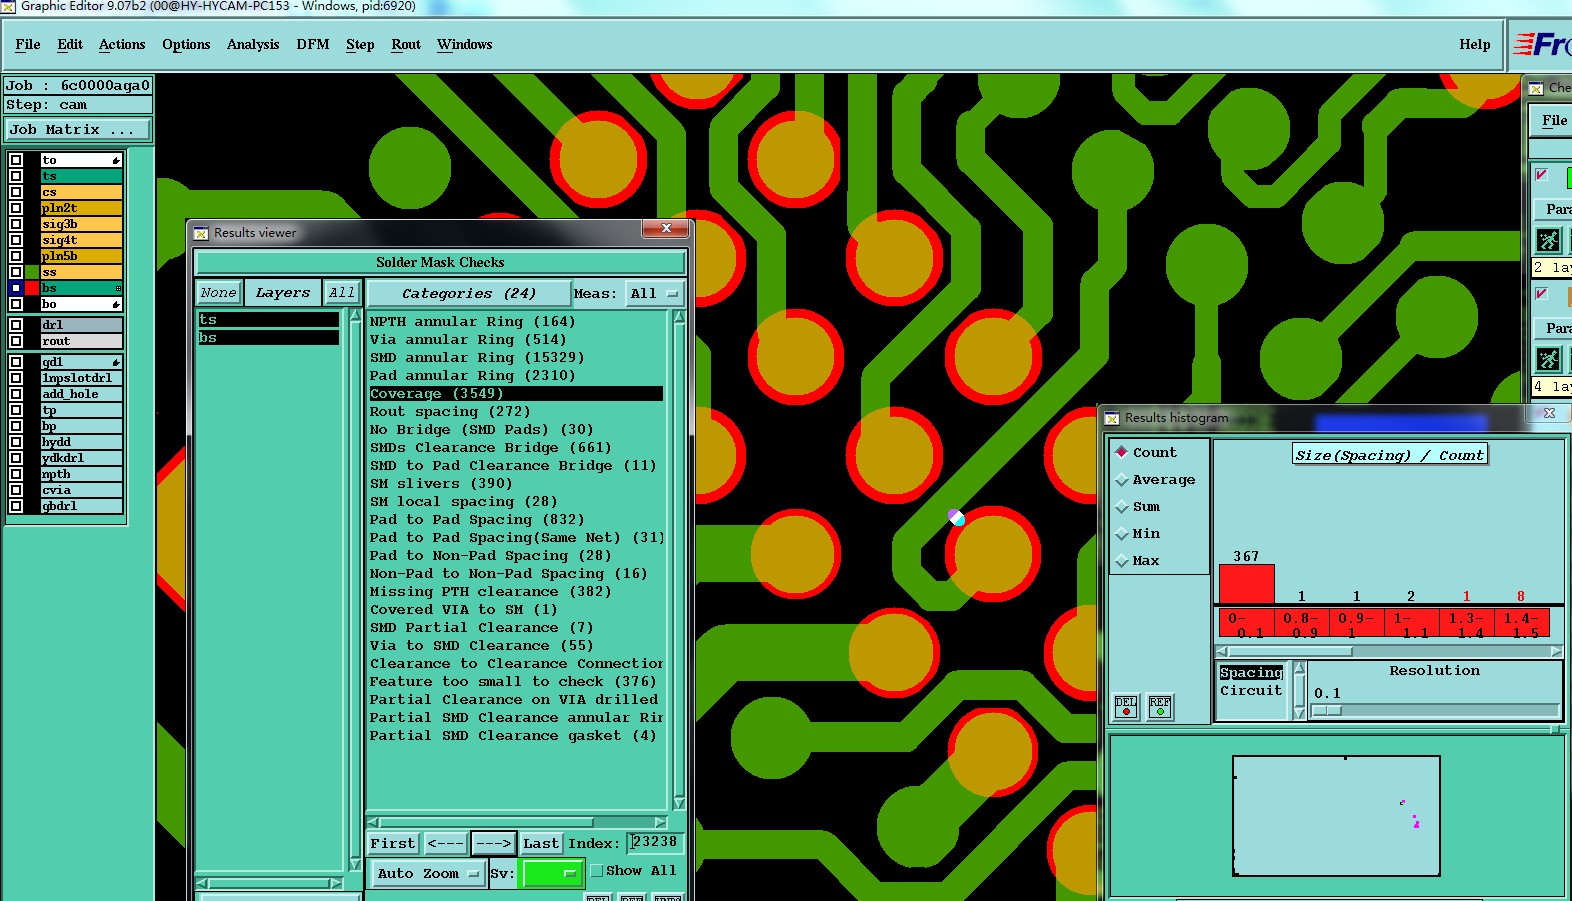Click the REF button in Results histogram
This screenshot has width=1572, height=901.
click(x=1160, y=707)
